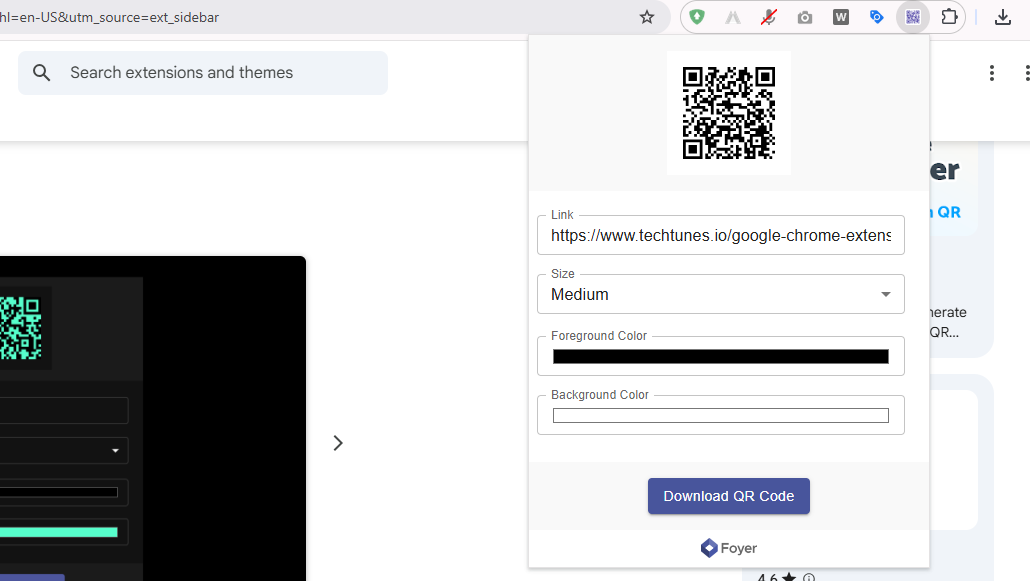Toggle the QR code generator extension icon
The width and height of the screenshot is (1030, 581).
[912, 17]
